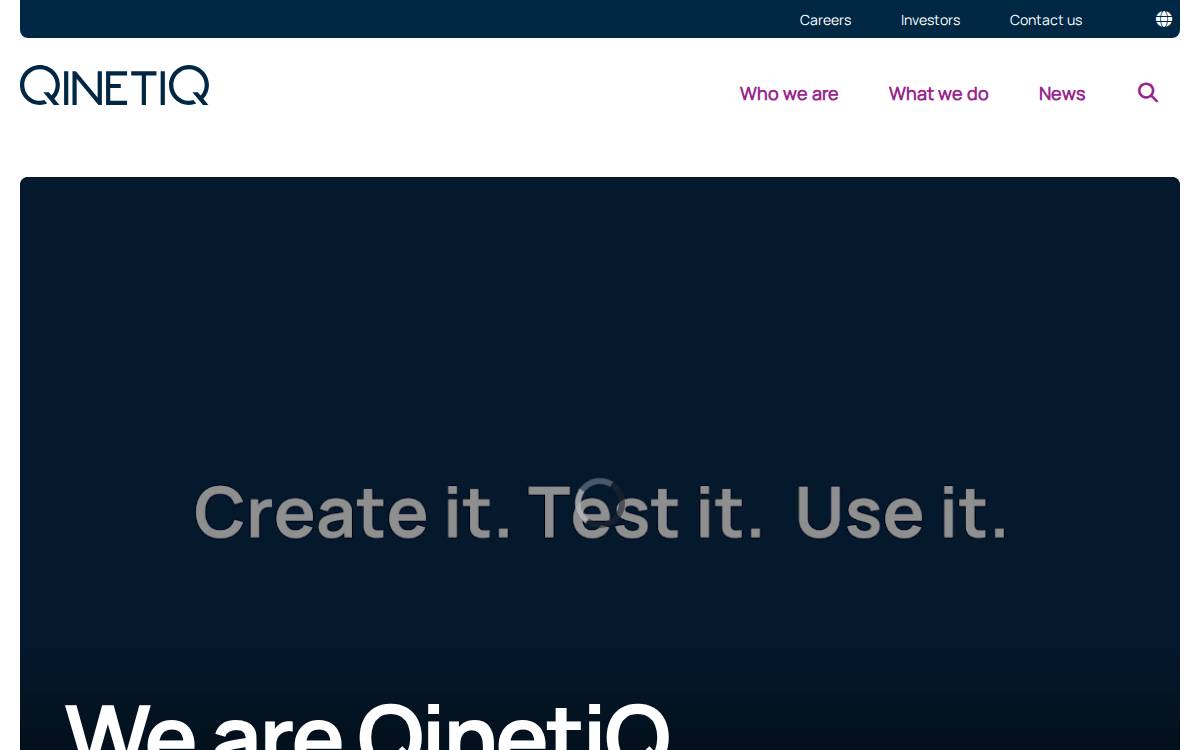Click the 'Create it. Test it. Use it.' text

[x=600, y=512]
